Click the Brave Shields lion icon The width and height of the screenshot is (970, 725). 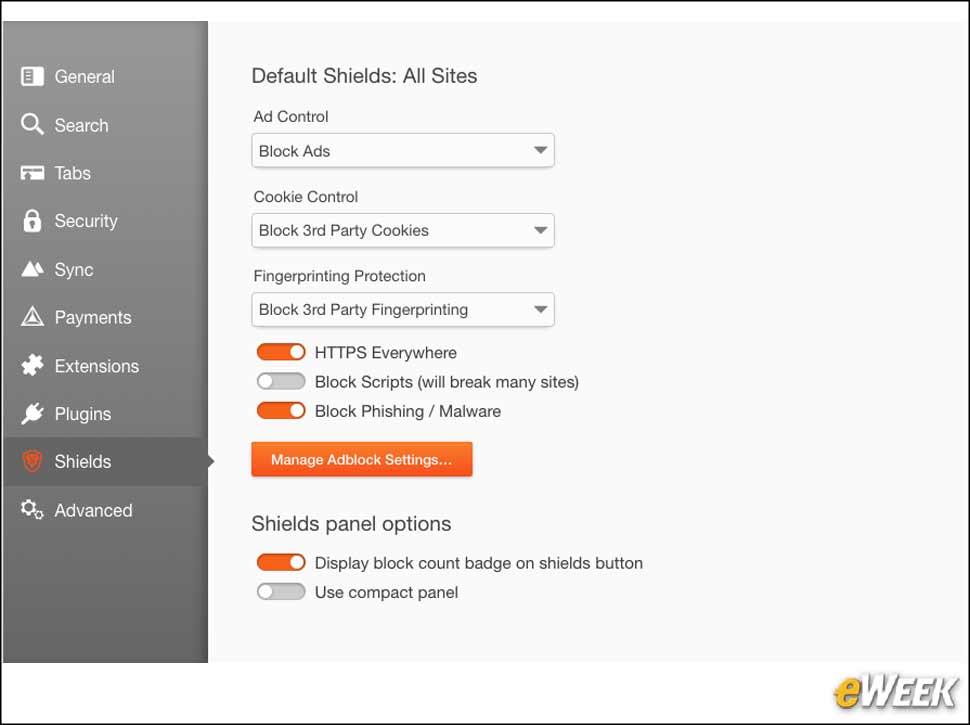[x=32, y=461]
